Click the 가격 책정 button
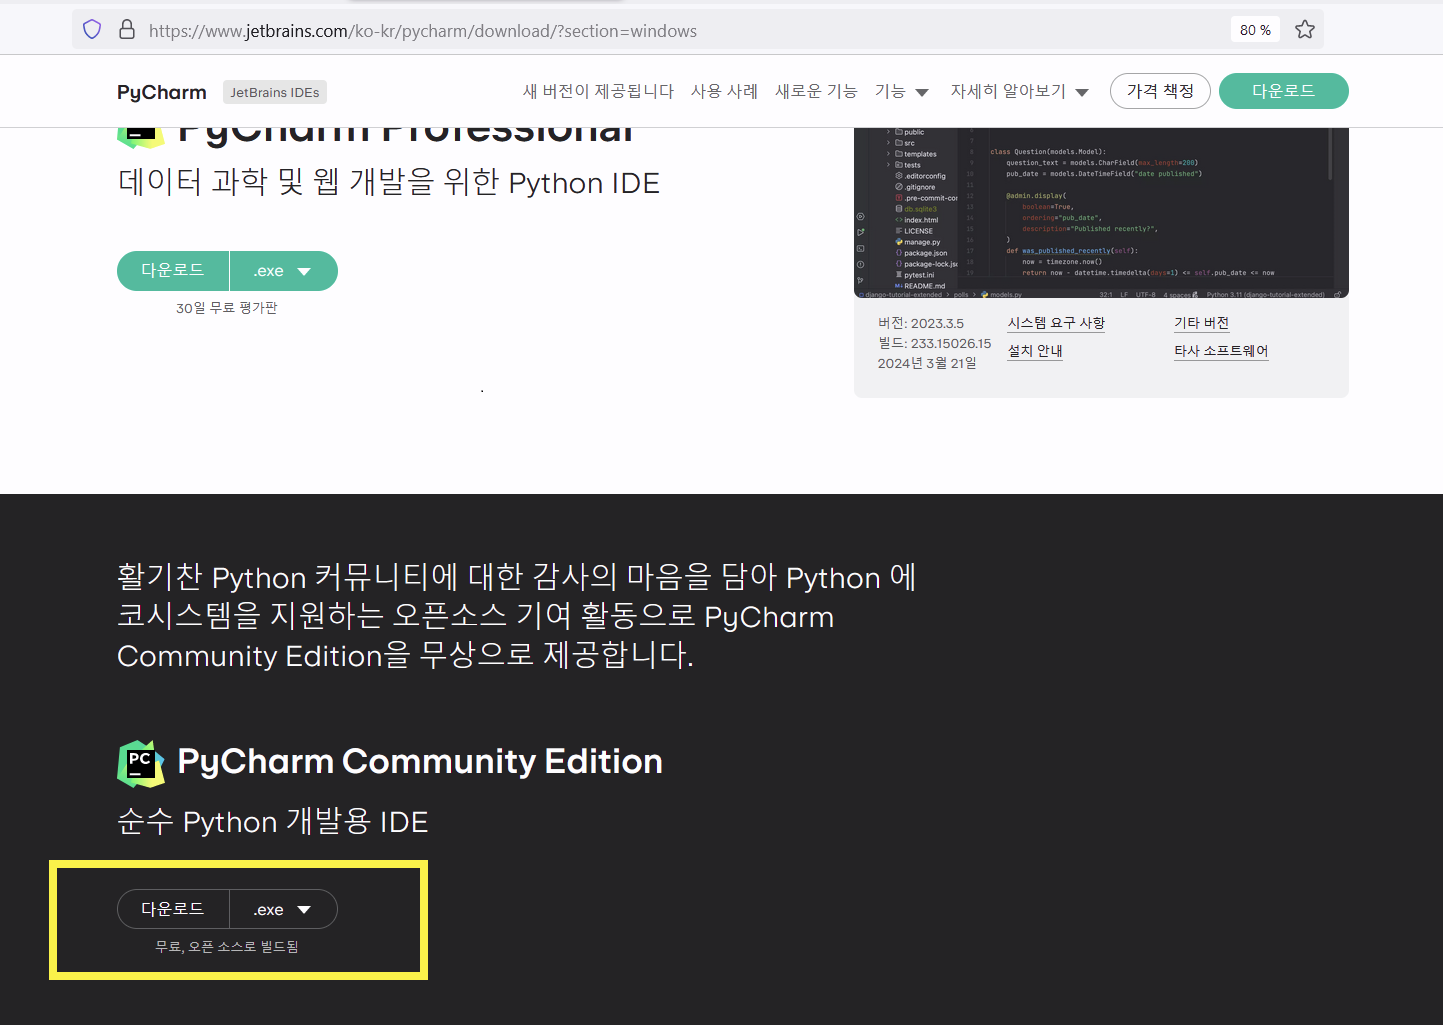This screenshot has width=1443, height=1025. click(x=1160, y=91)
